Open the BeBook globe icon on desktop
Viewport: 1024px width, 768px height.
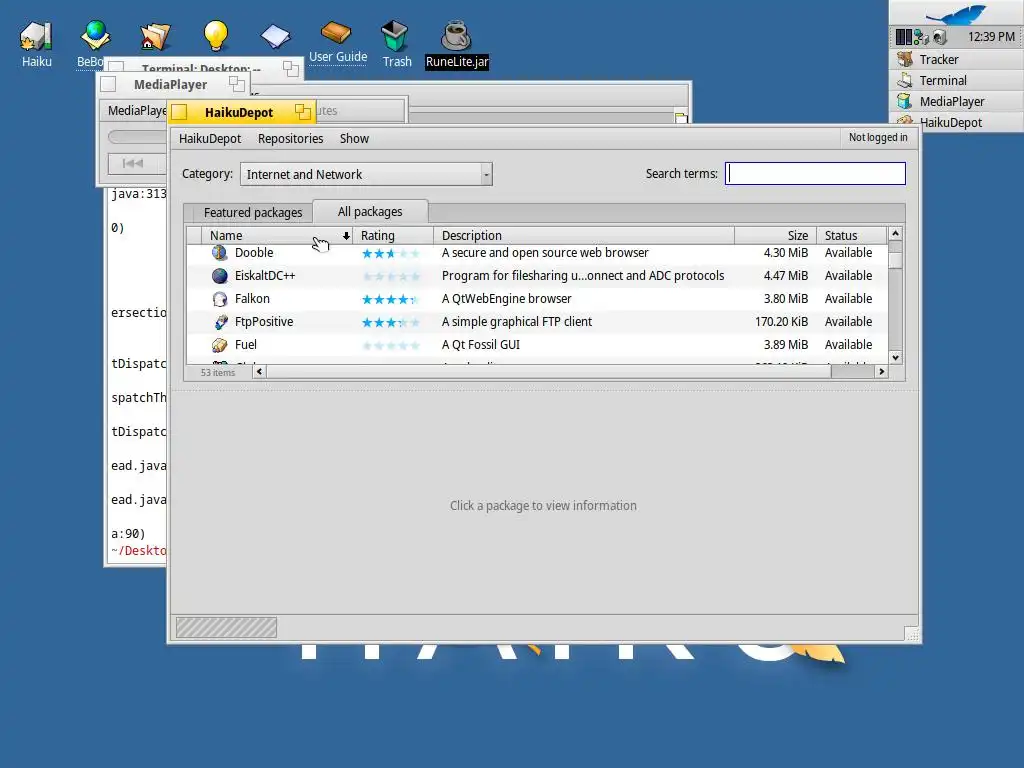[95, 37]
